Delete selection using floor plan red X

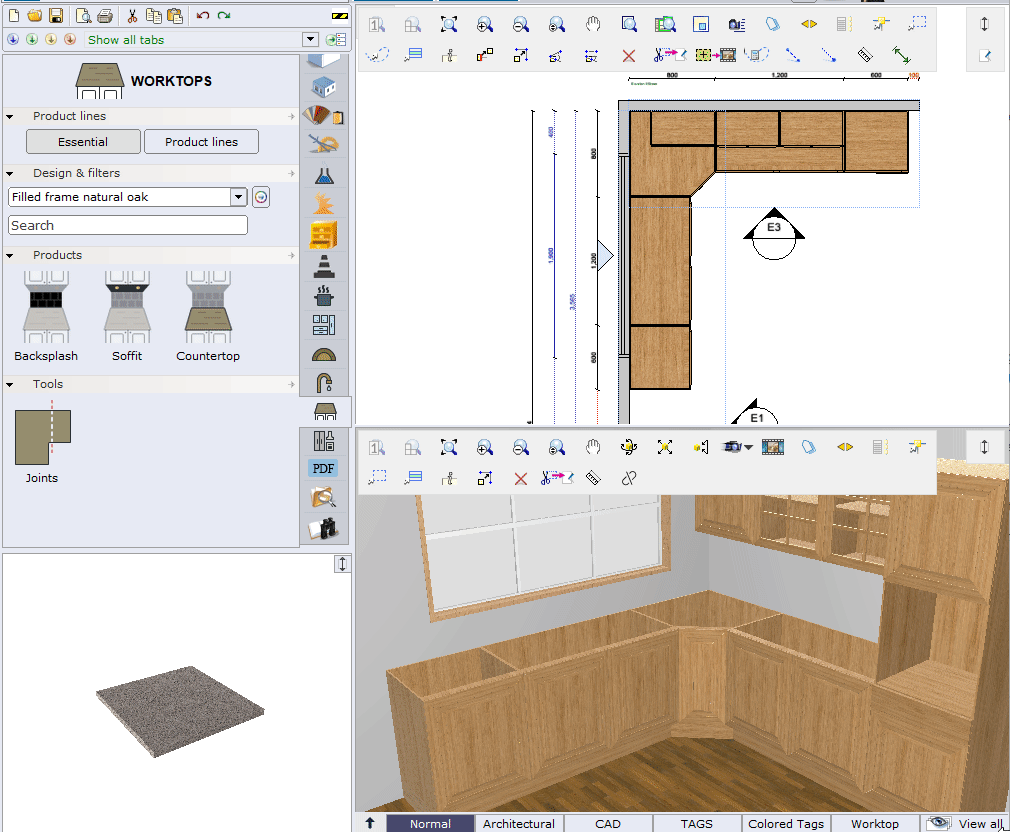tap(629, 56)
